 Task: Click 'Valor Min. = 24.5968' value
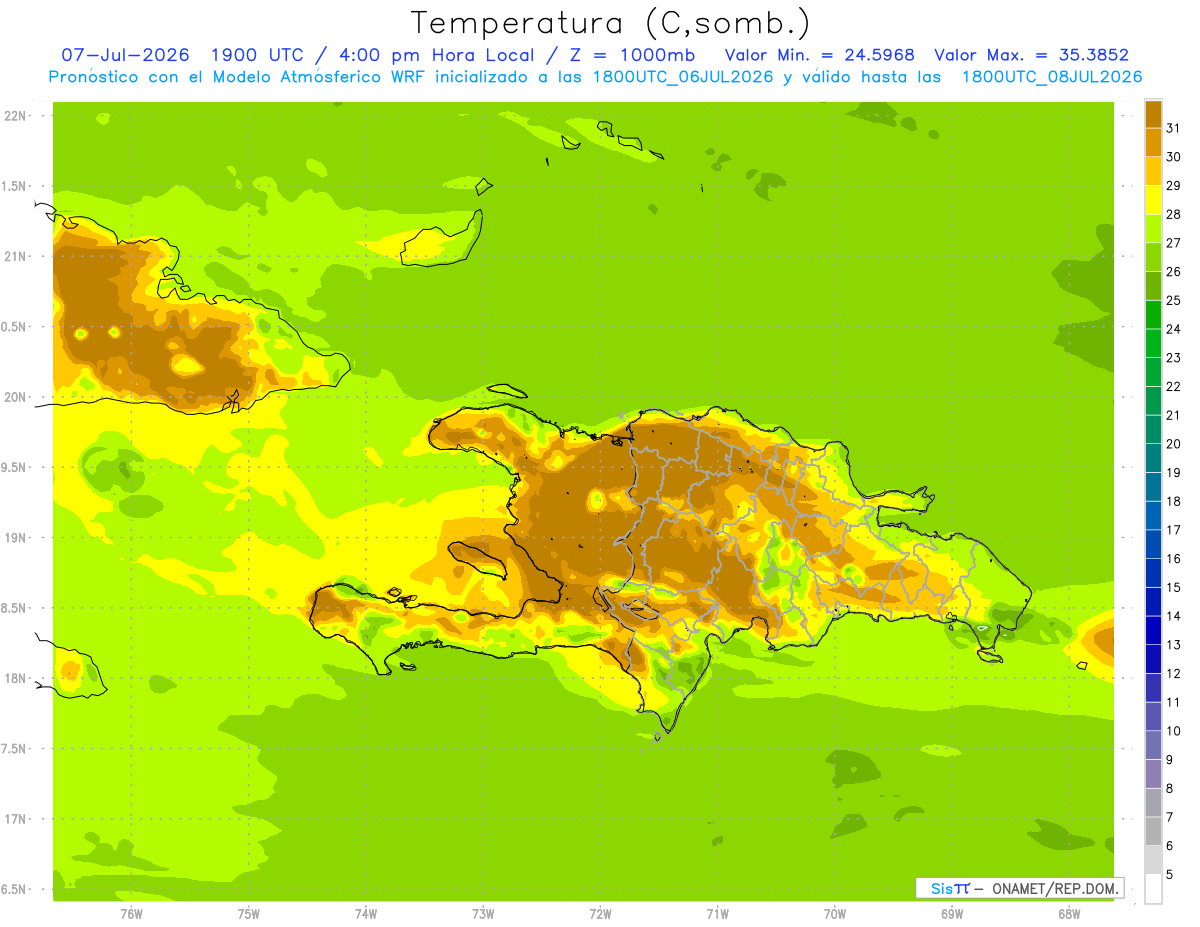click(820, 55)
